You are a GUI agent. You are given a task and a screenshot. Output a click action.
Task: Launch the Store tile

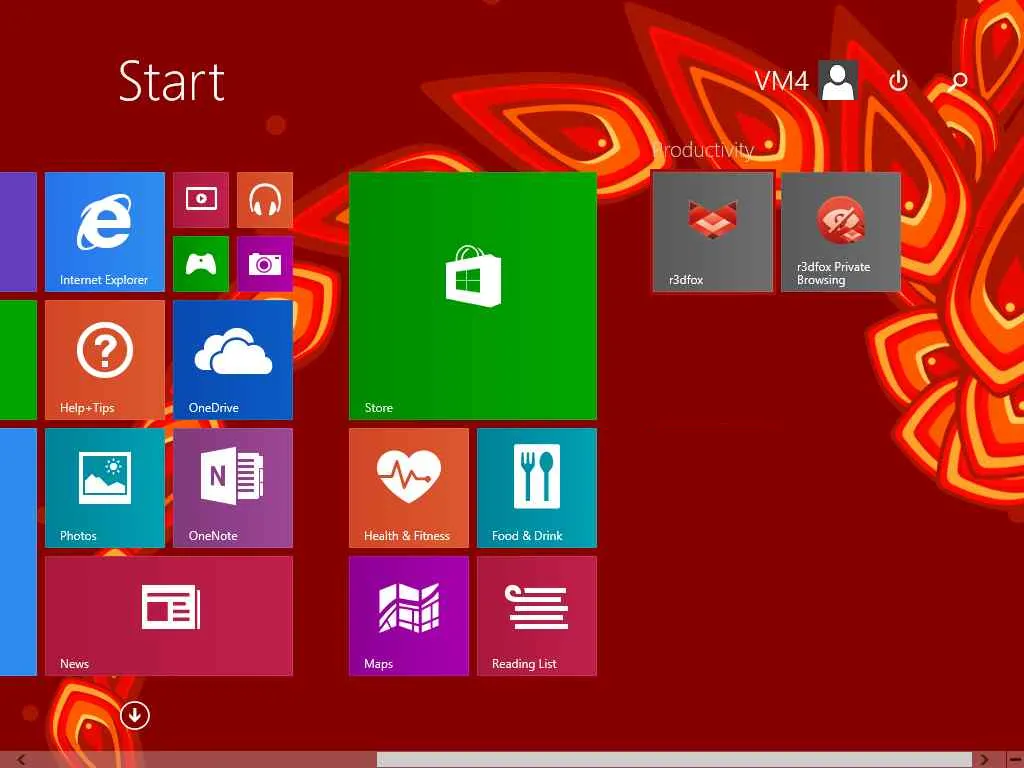tap(473, 296)
